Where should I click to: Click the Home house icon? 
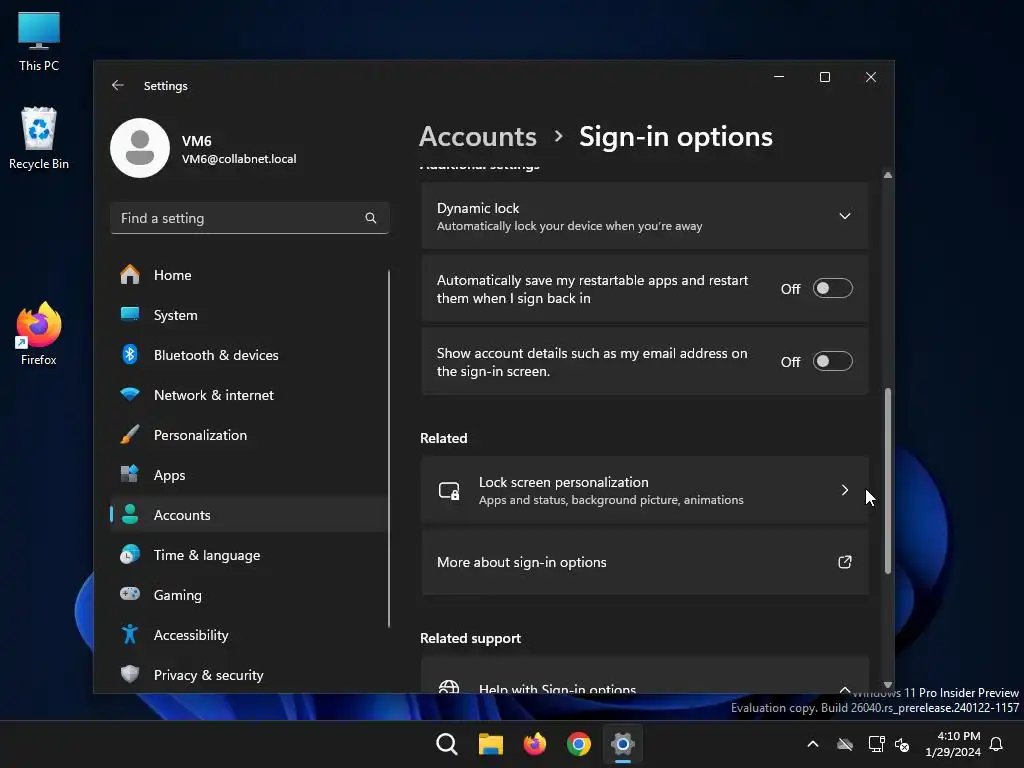(130, 275)
